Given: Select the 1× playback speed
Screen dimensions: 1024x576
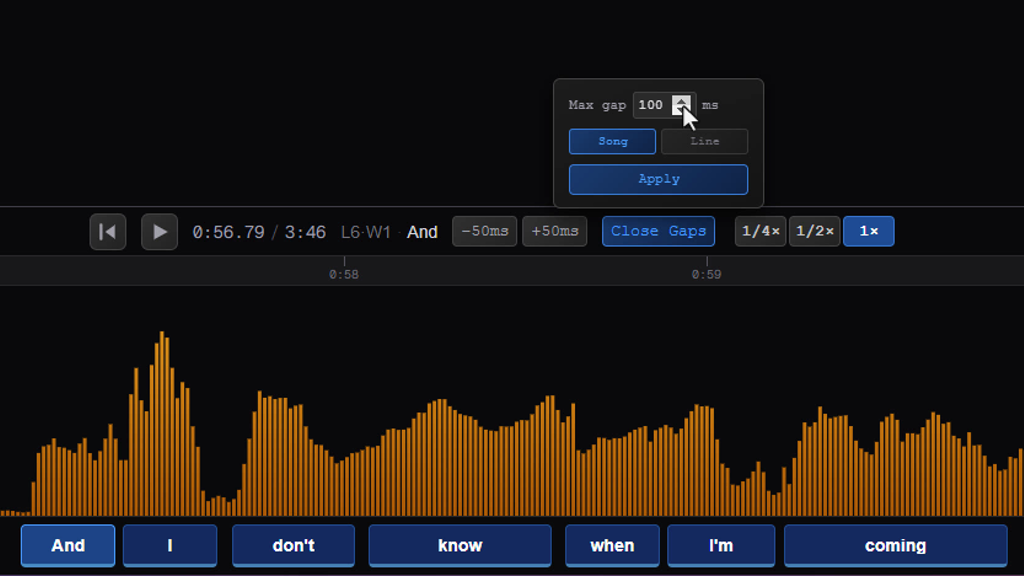Looking at the screenshot, I should click(869, 231).
